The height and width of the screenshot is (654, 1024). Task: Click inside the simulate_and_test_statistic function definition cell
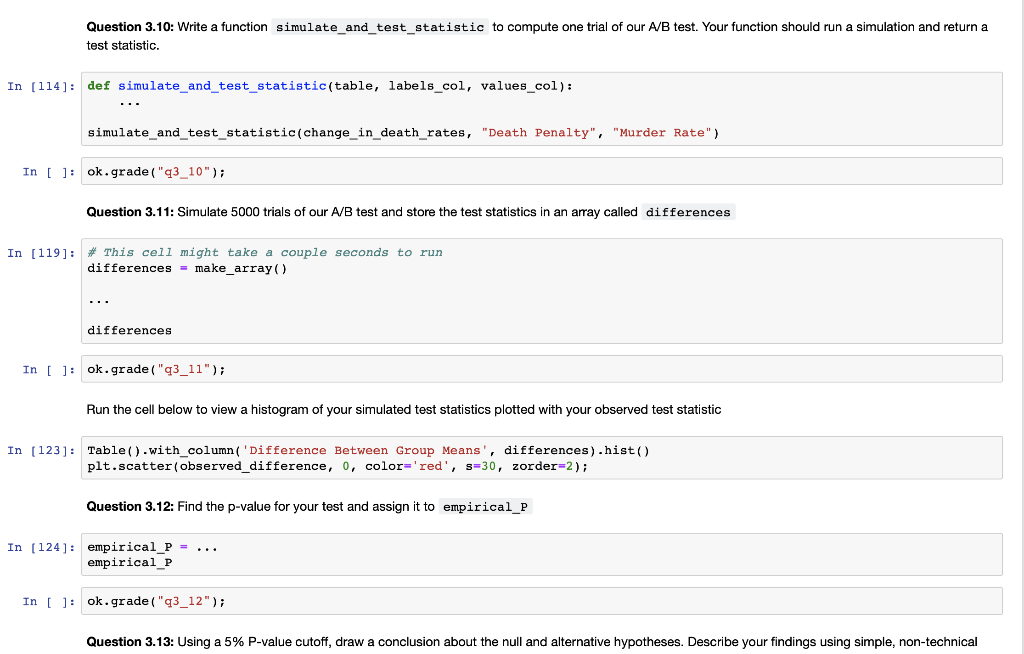400,107
